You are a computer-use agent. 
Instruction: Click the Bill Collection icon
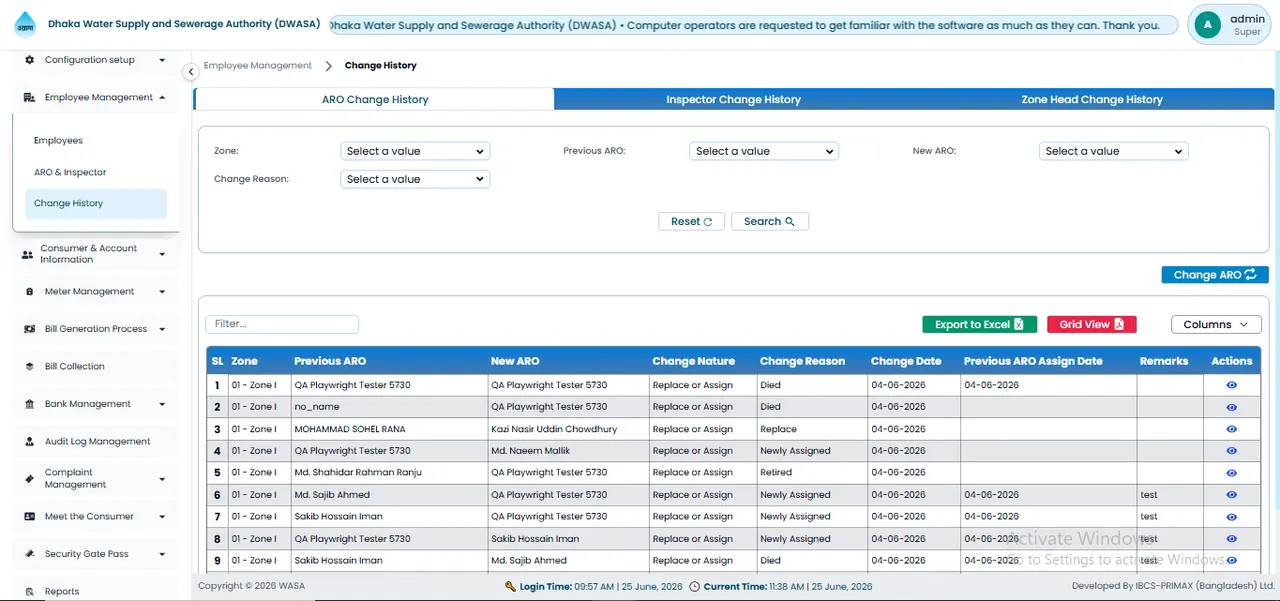pyautogui.click(x=29, y=367)
